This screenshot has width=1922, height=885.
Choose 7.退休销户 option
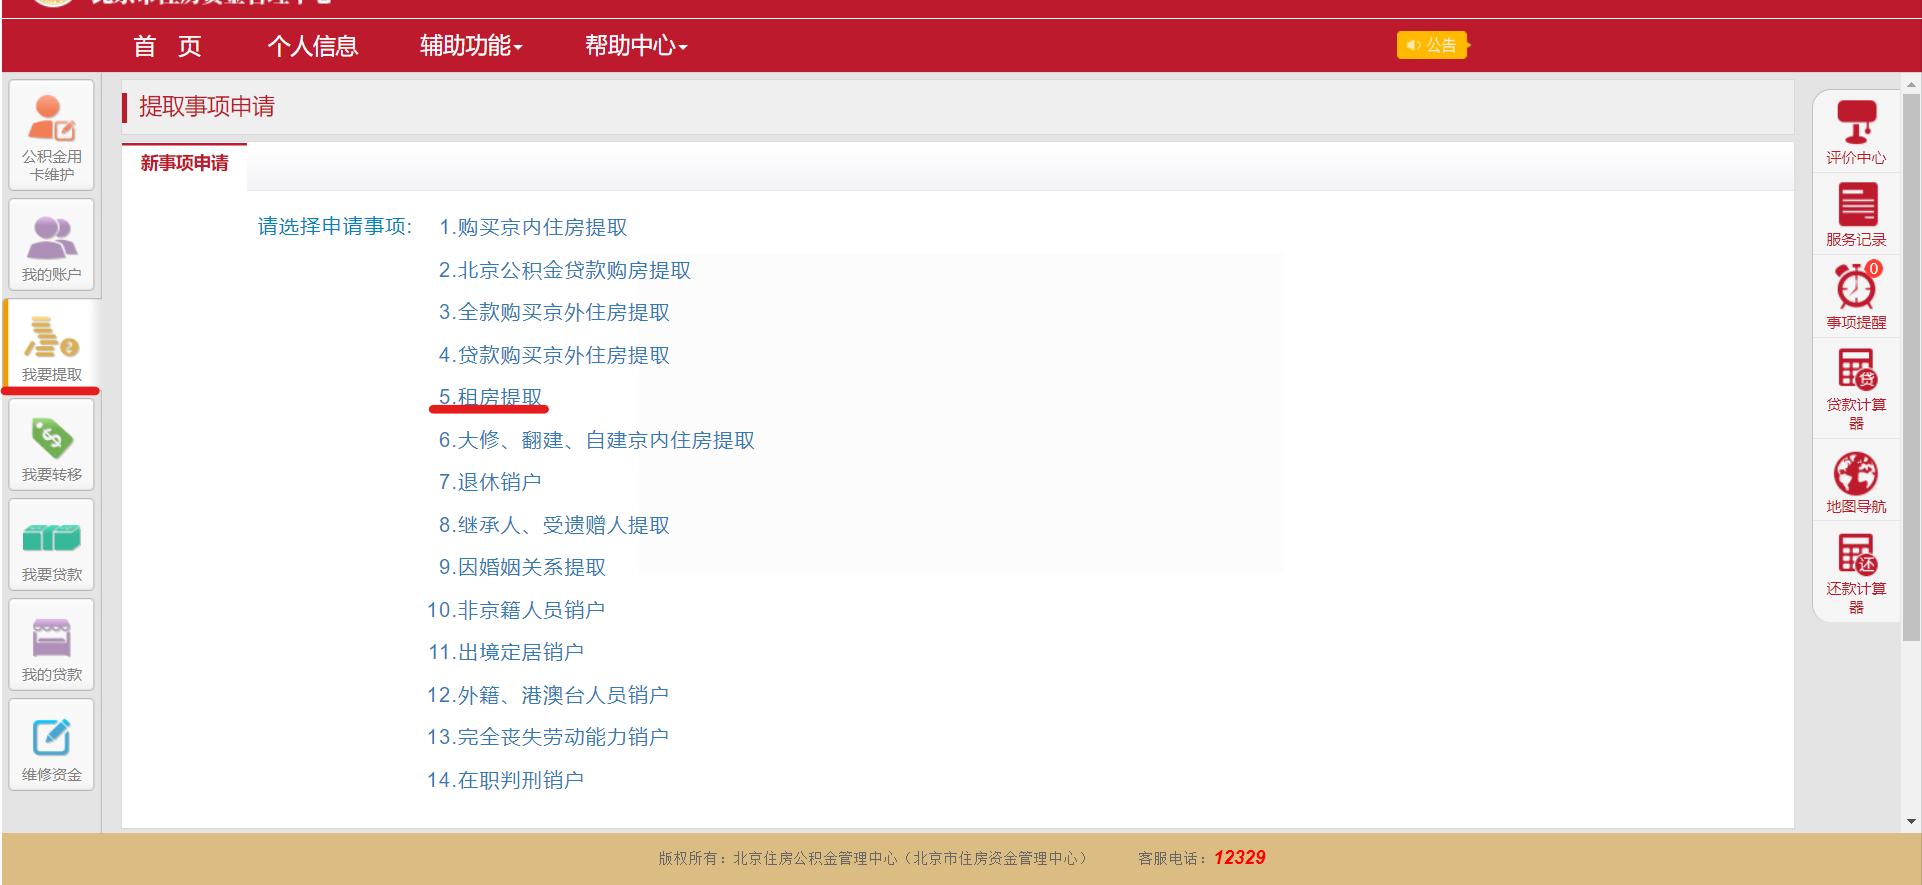point(490,482)
